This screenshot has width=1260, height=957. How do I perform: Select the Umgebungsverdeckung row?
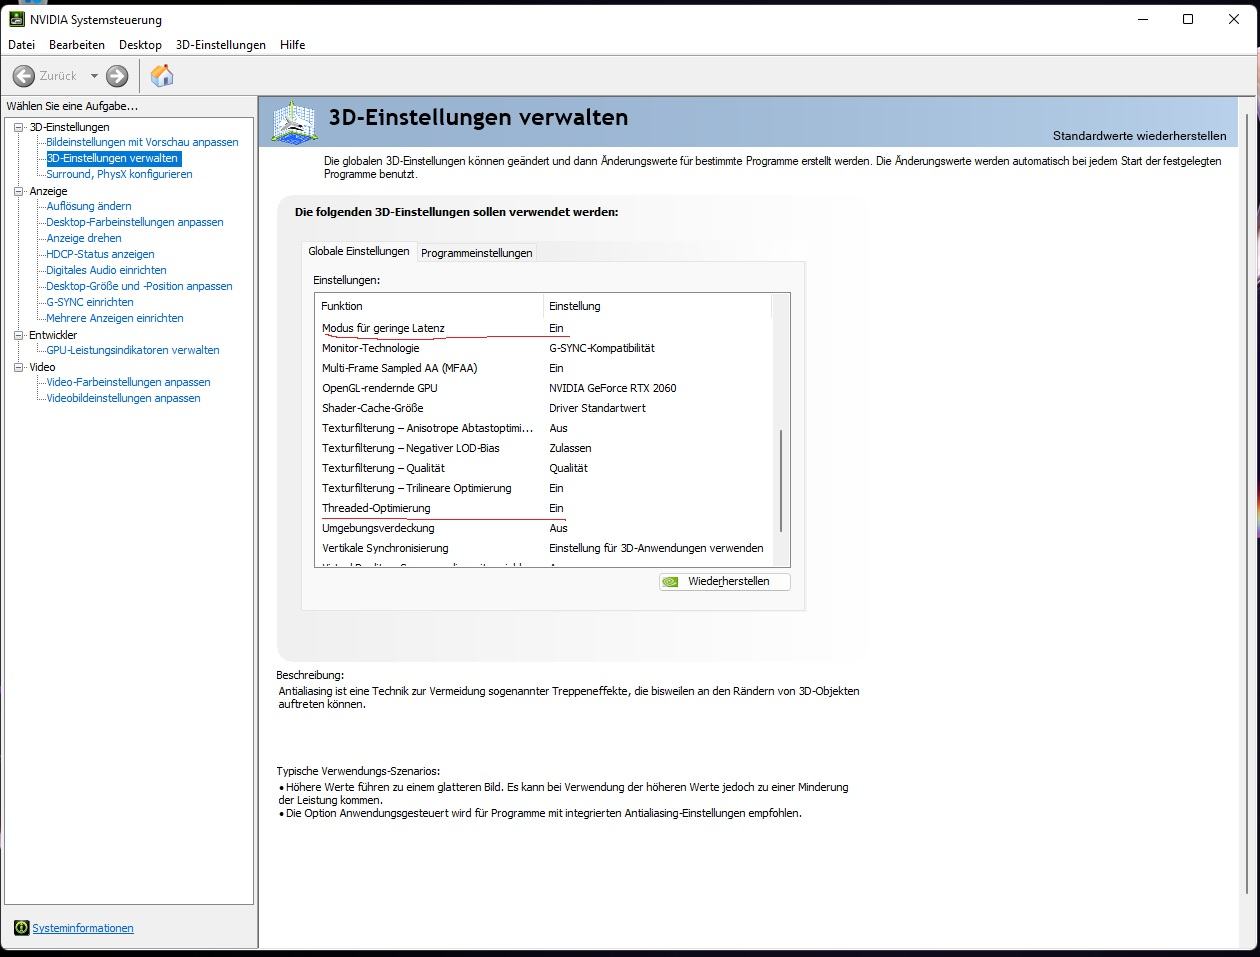544,528
